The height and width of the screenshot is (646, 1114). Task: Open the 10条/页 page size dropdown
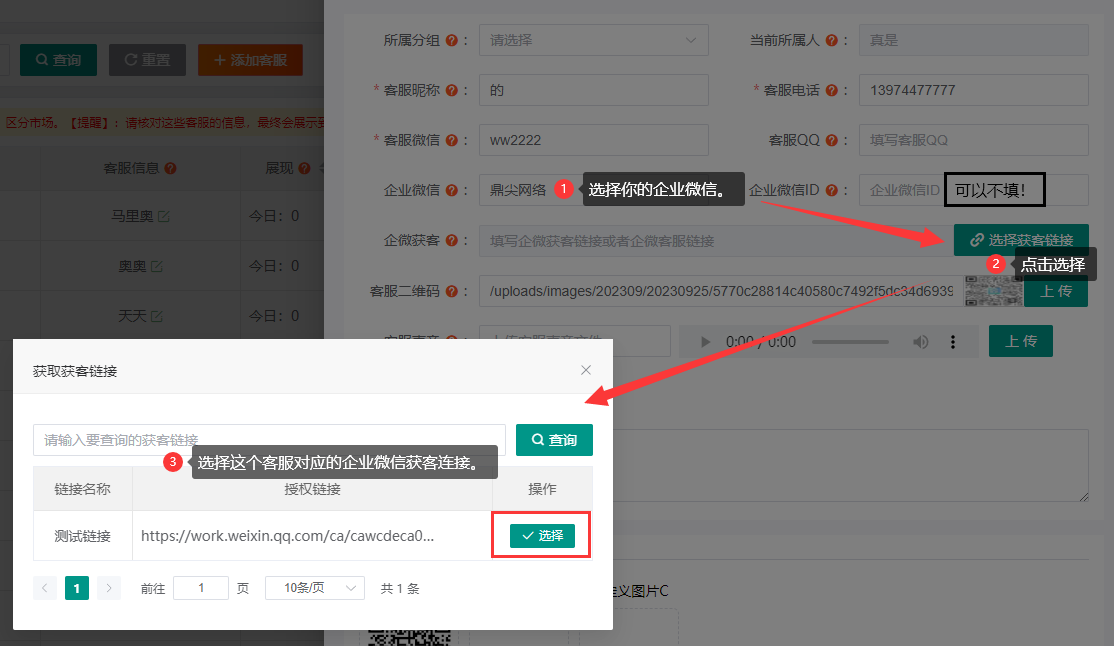point(314,588)
